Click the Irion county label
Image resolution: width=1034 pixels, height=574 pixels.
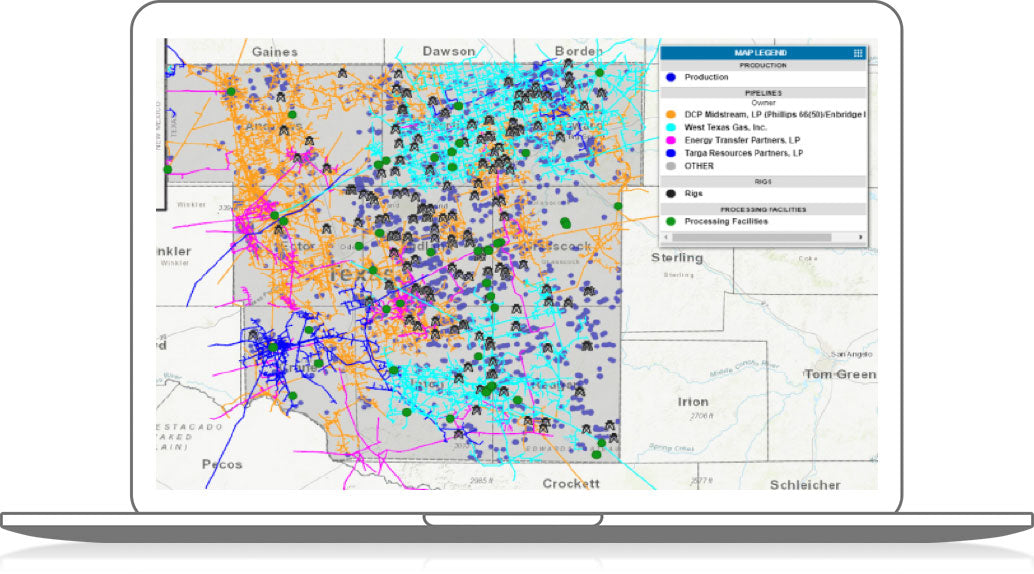pos(693,402)
